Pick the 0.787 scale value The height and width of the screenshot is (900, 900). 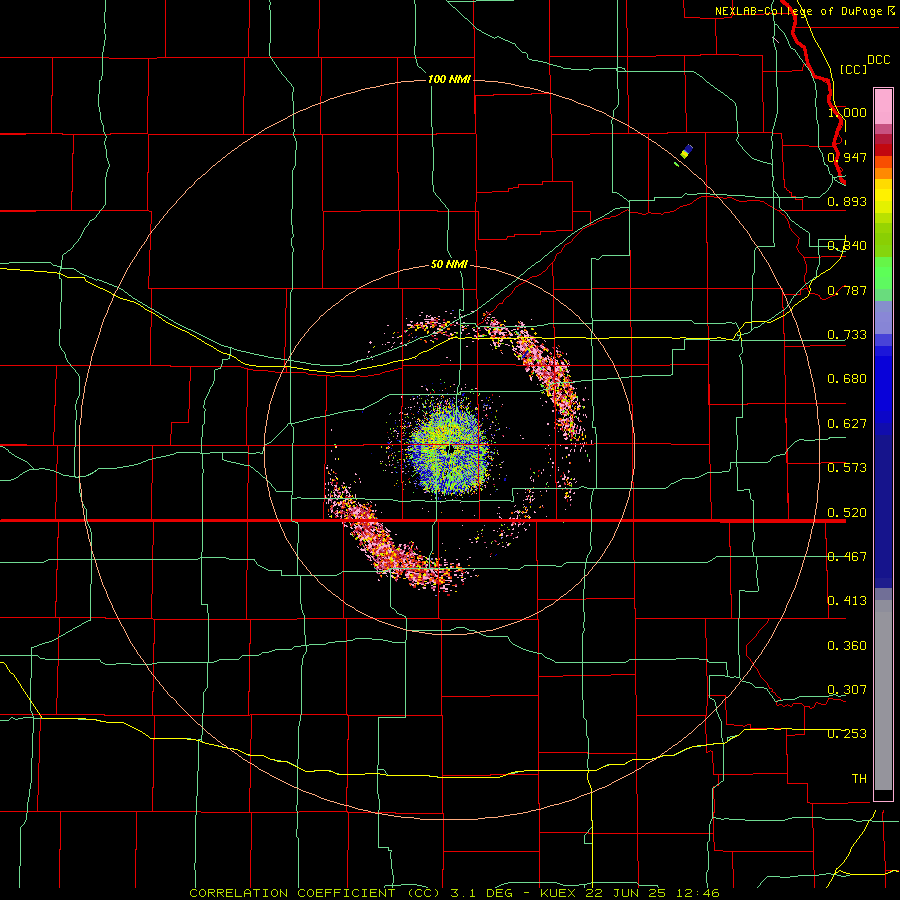coord(847,290)
